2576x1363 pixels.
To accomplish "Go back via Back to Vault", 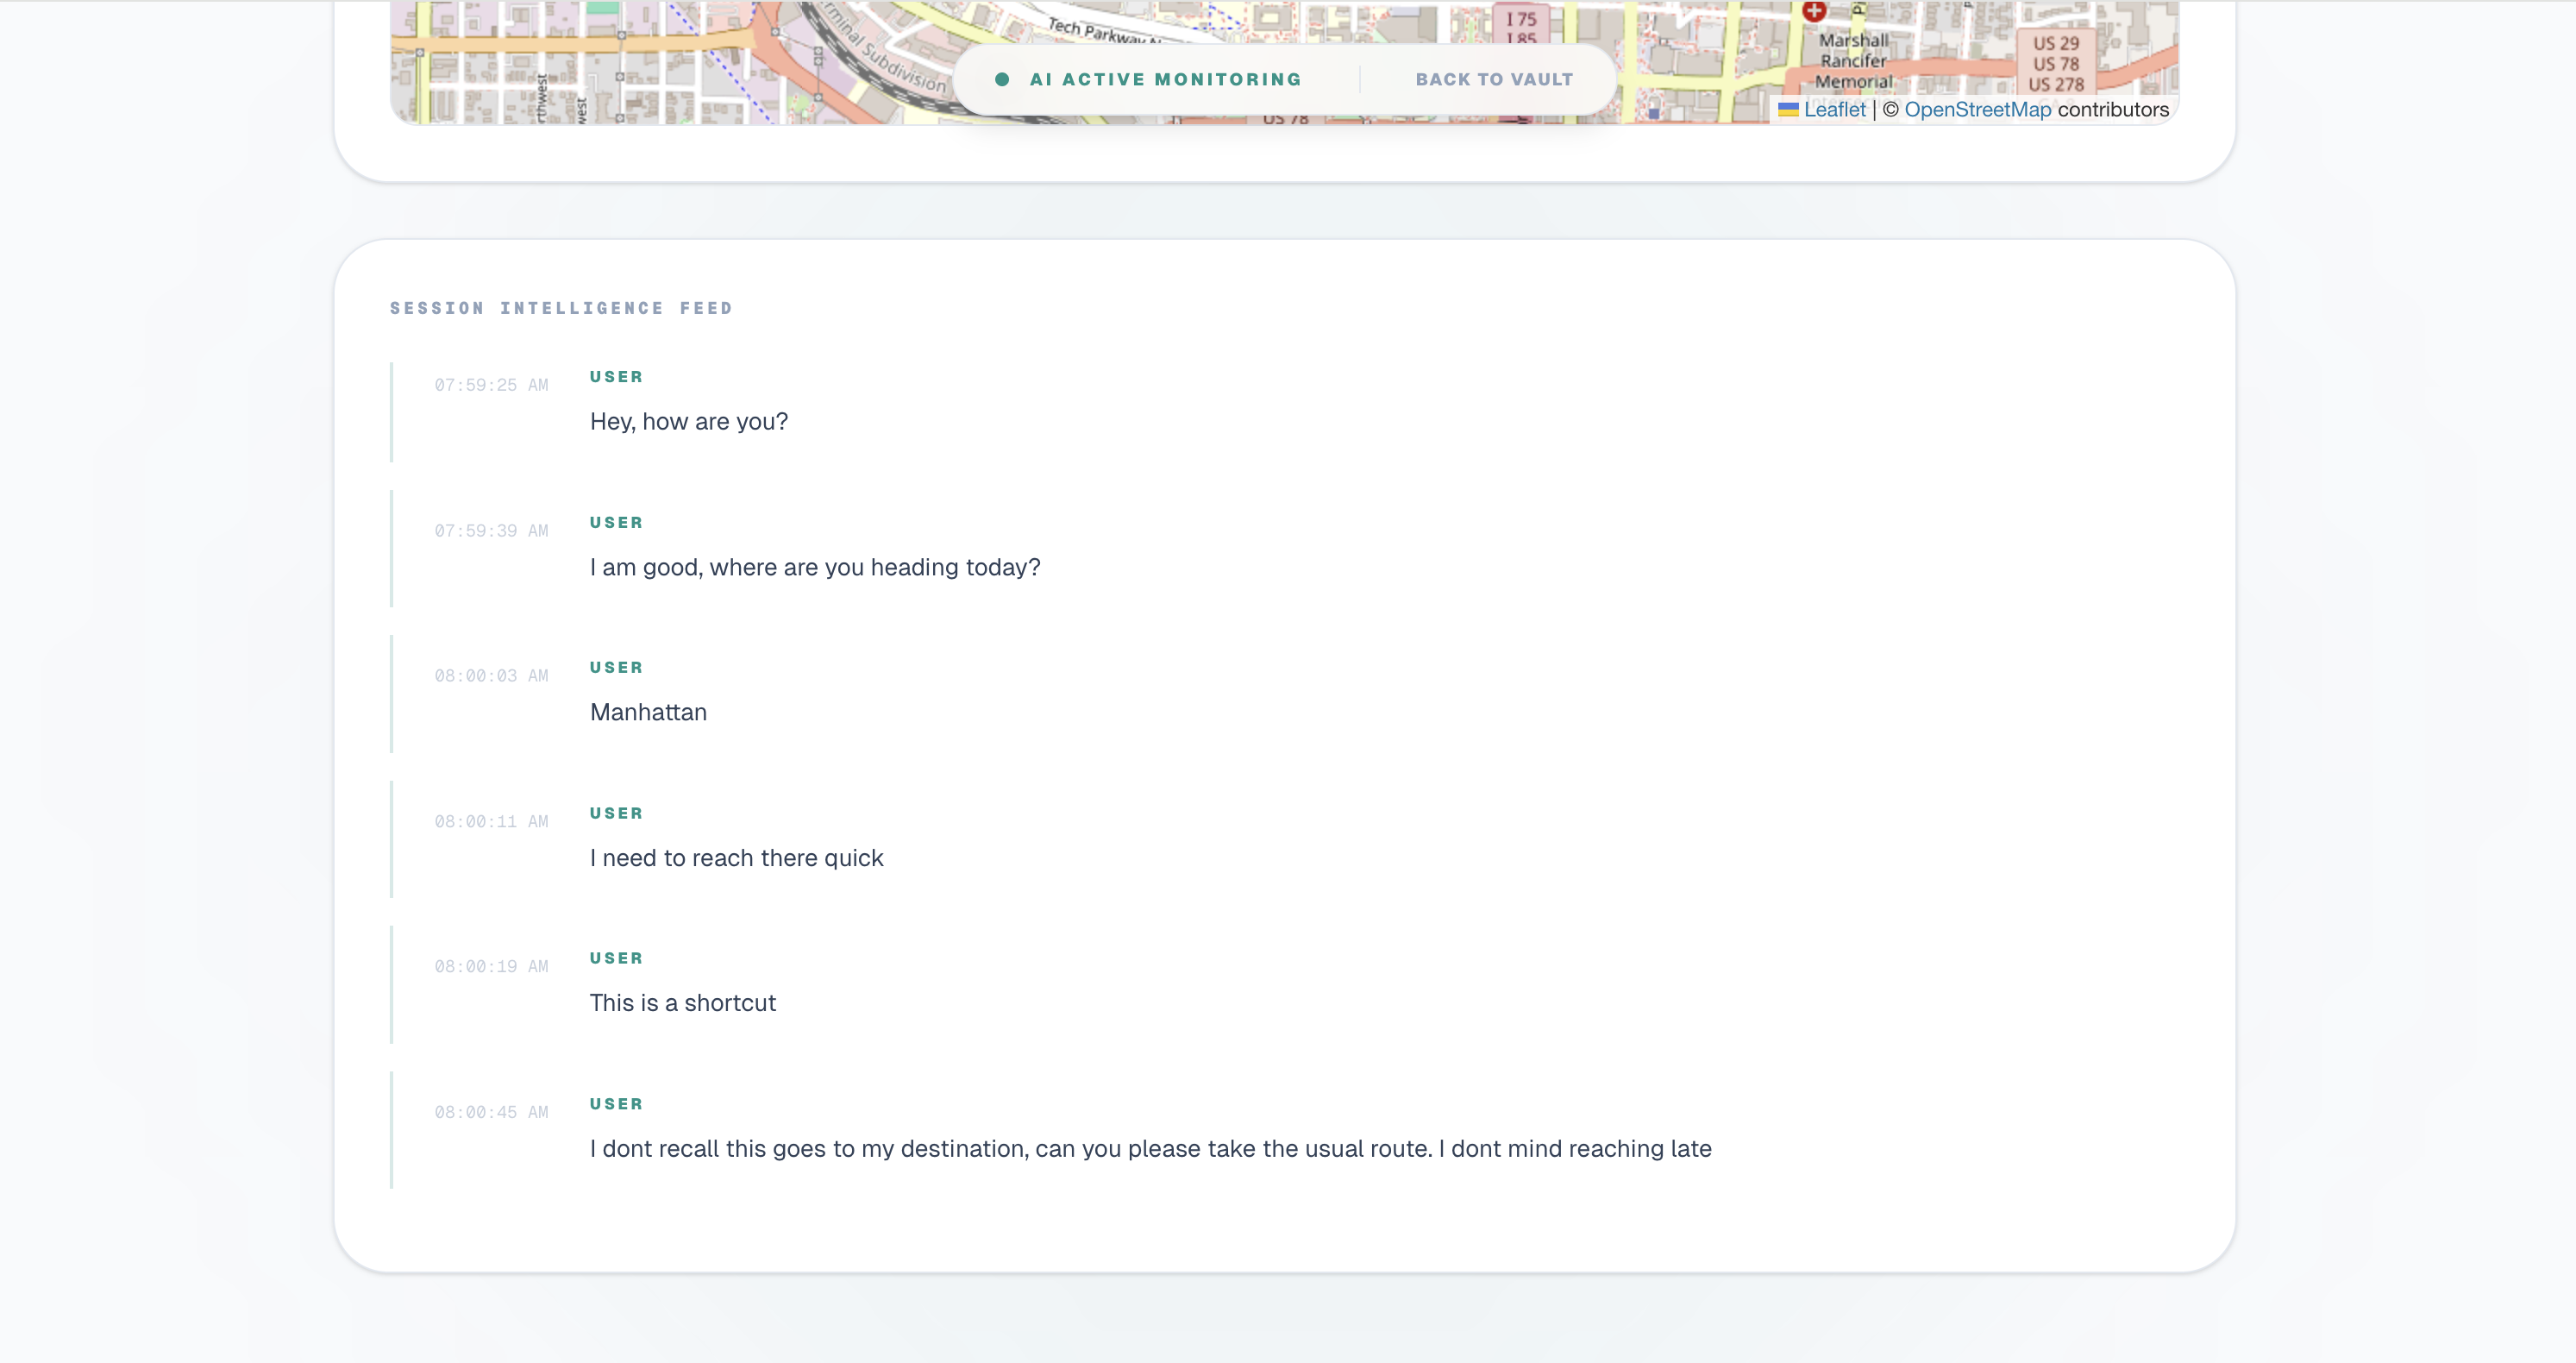I will pos(1494,79).
